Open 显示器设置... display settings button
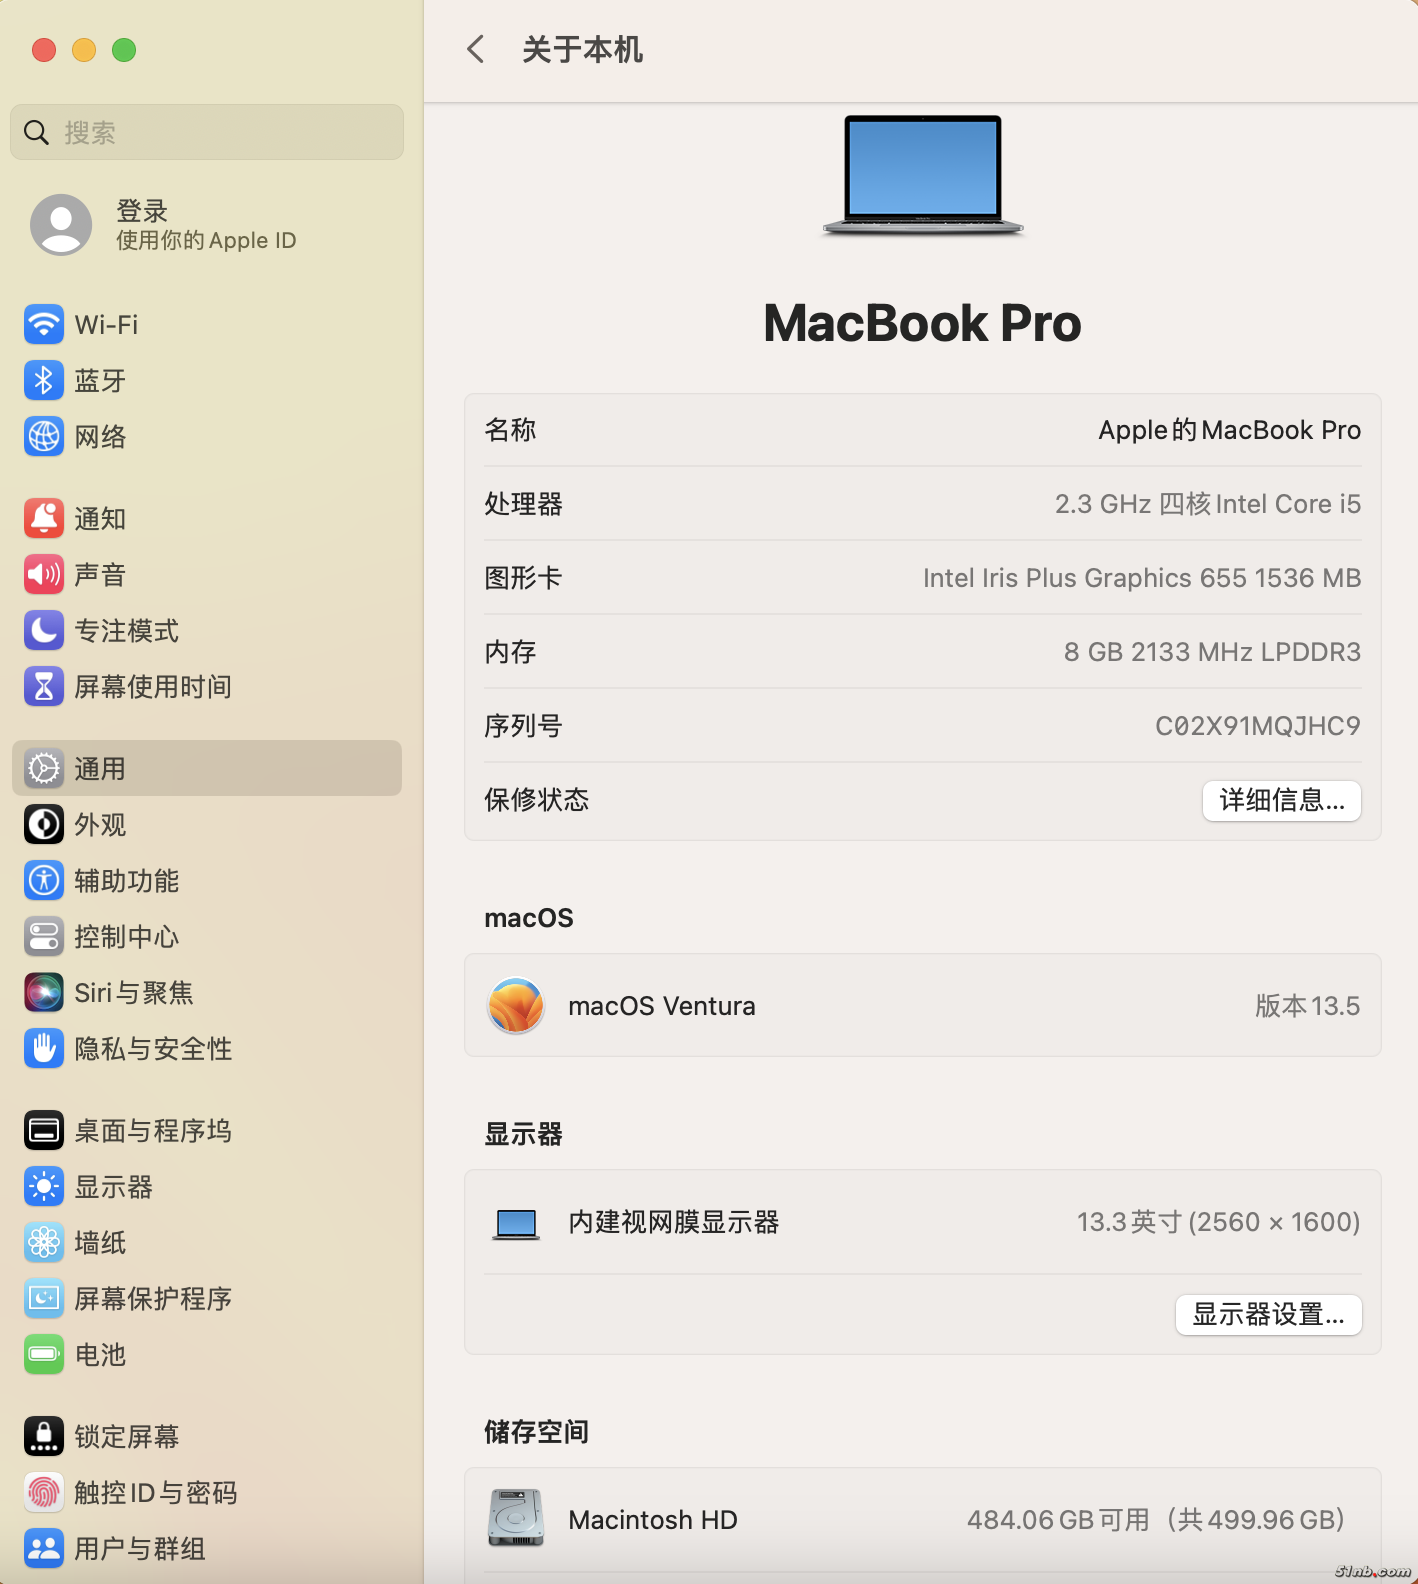 click(1269, 1315)
